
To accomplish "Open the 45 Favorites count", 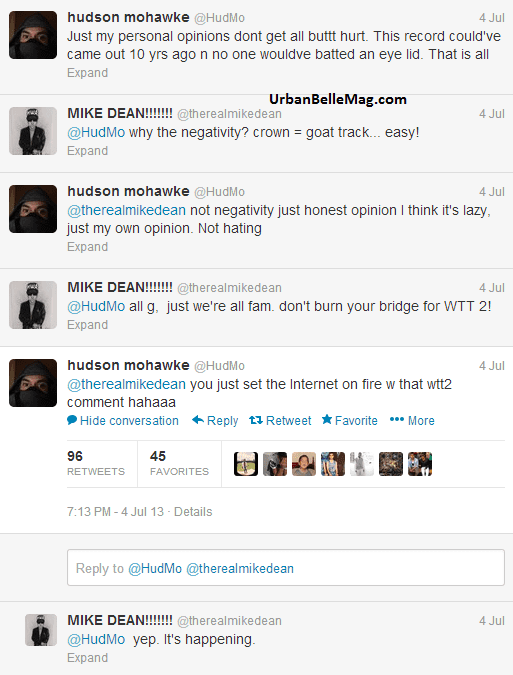I will (179, 463).
